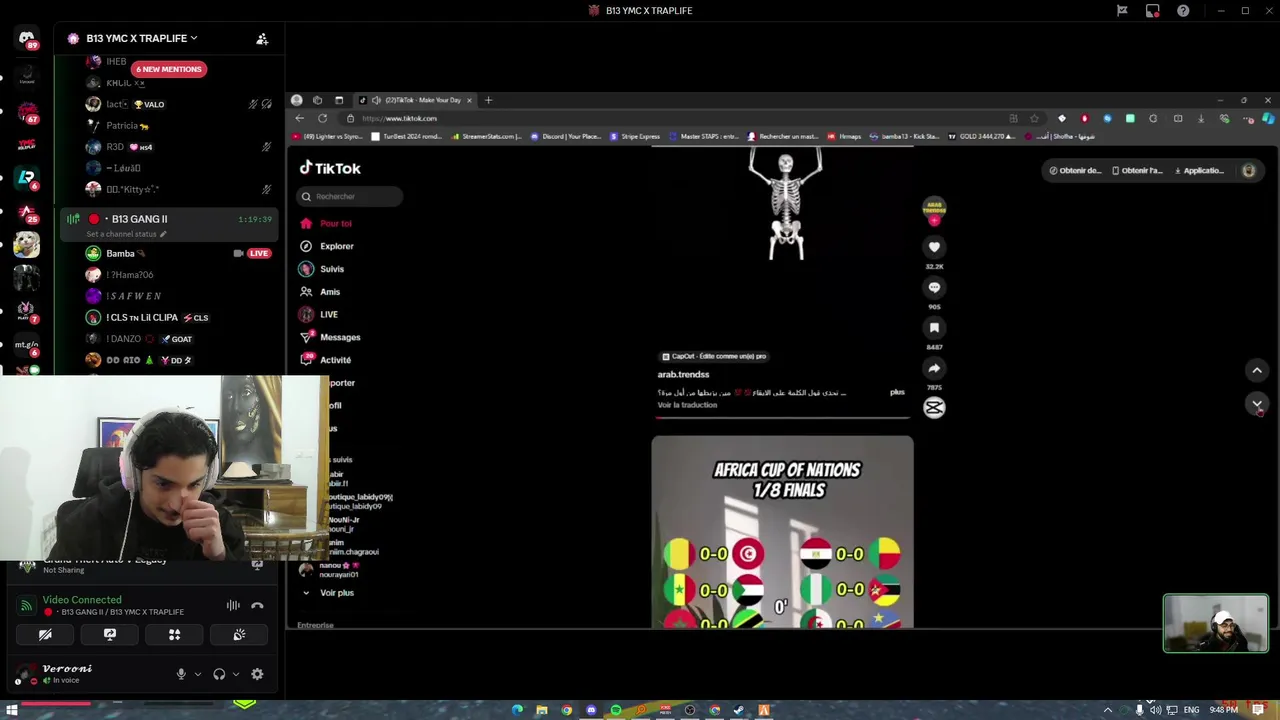Open the Video Connected status details
The image size is (1280, 720).
(x=82, y=600)
